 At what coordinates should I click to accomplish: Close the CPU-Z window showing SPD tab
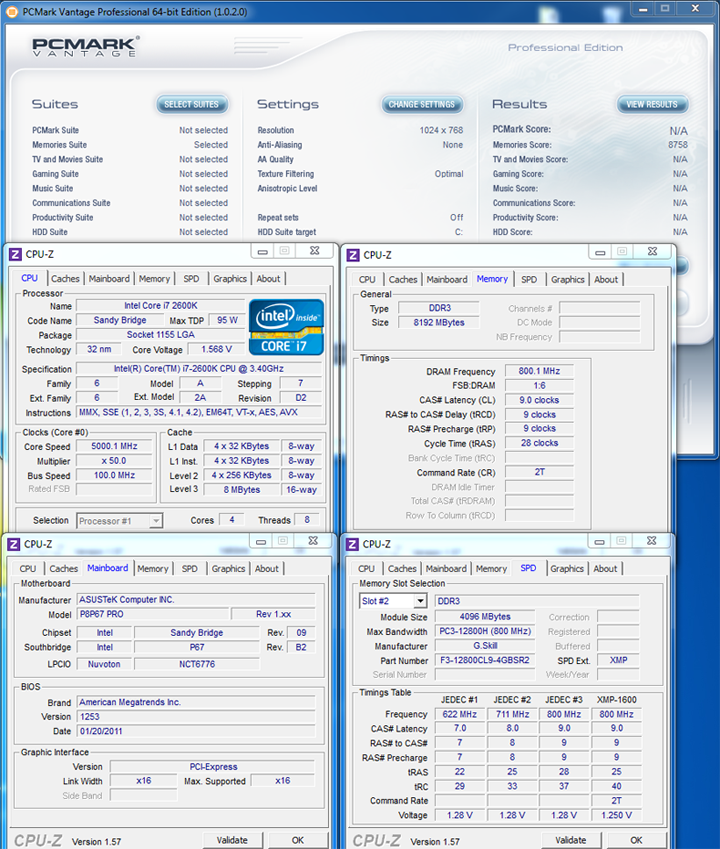click(x=651, y=541)
